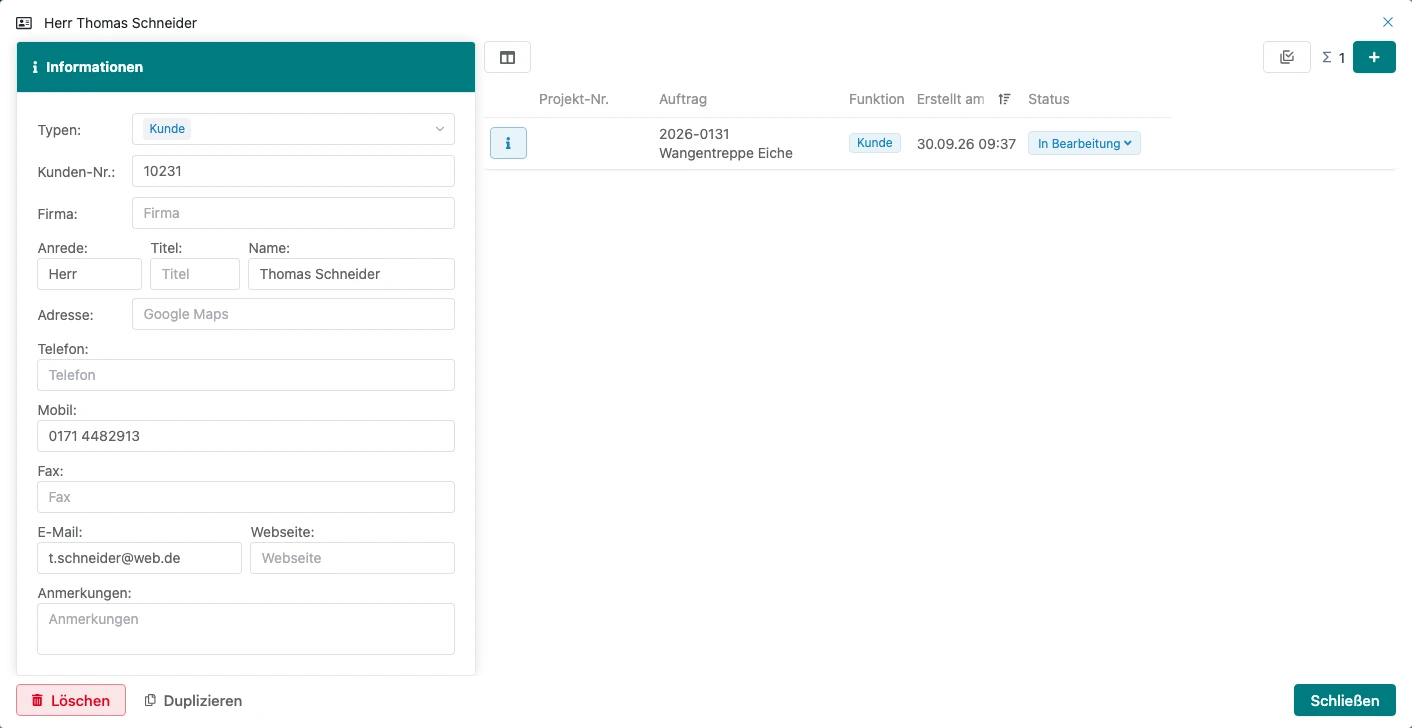
Task: Click the Adresse Google Maps field
Action: pos(293,314)
